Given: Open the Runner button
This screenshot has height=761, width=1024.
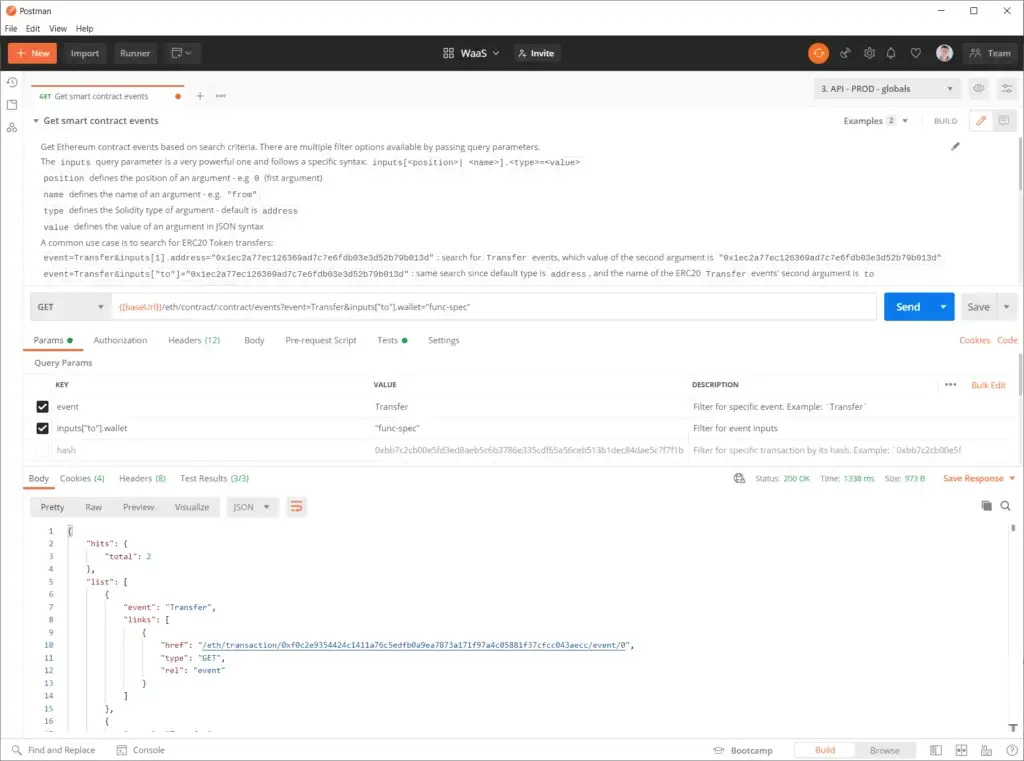Looking at the screenshot, I should click(x=135, y=54).
